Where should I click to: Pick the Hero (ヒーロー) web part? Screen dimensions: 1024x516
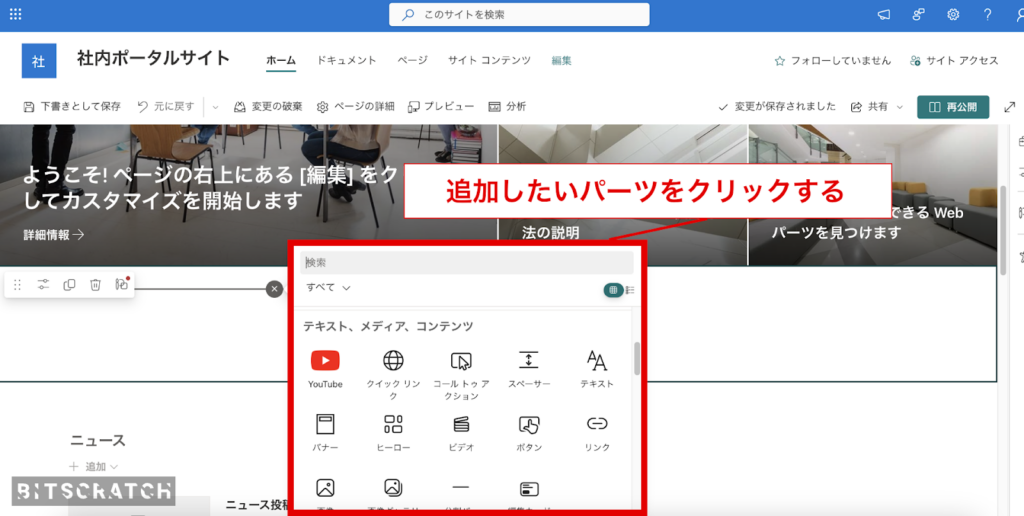[x=393, y=431]
